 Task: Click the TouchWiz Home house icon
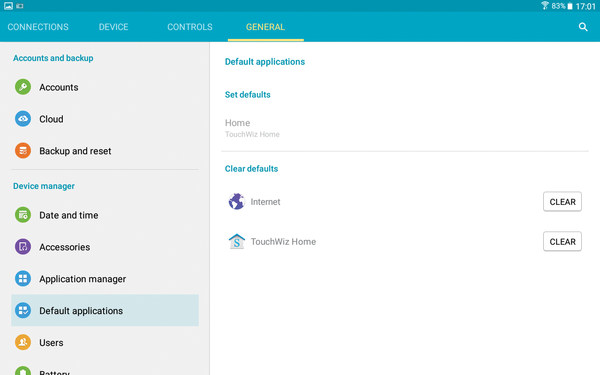click(x=236, y=241)
